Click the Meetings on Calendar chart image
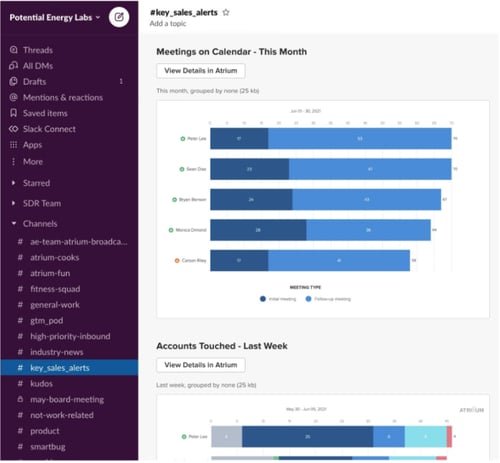500x463 pixels. [x=323, y=209]
